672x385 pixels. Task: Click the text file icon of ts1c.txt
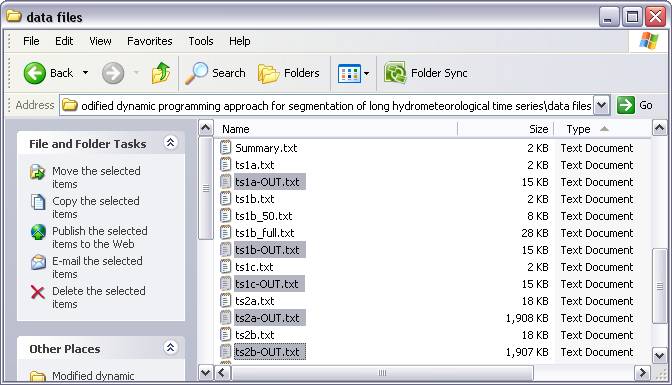[x=225, y=267]
